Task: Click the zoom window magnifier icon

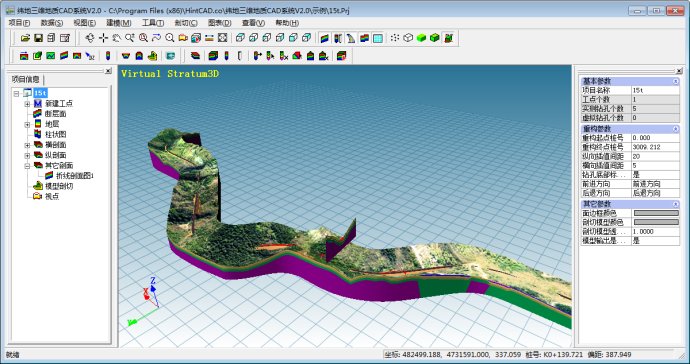Action: 143,38
